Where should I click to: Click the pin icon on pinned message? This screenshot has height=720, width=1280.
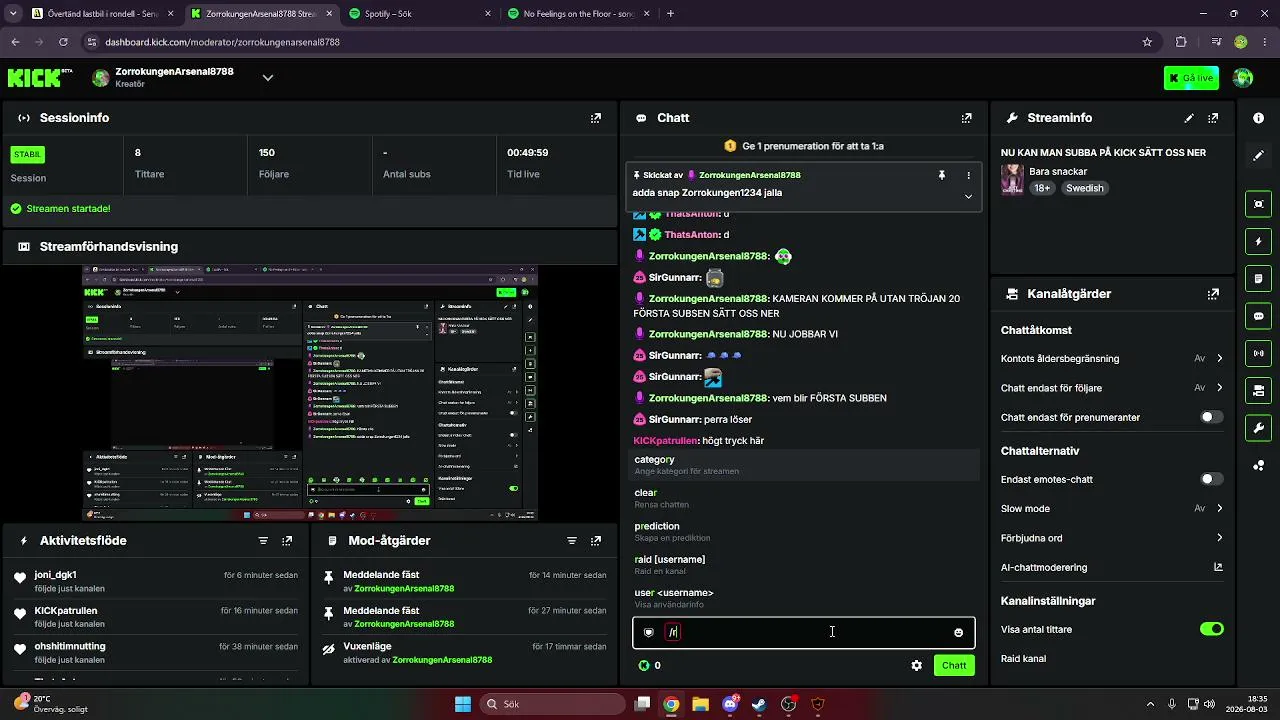[x=941, y=175]
